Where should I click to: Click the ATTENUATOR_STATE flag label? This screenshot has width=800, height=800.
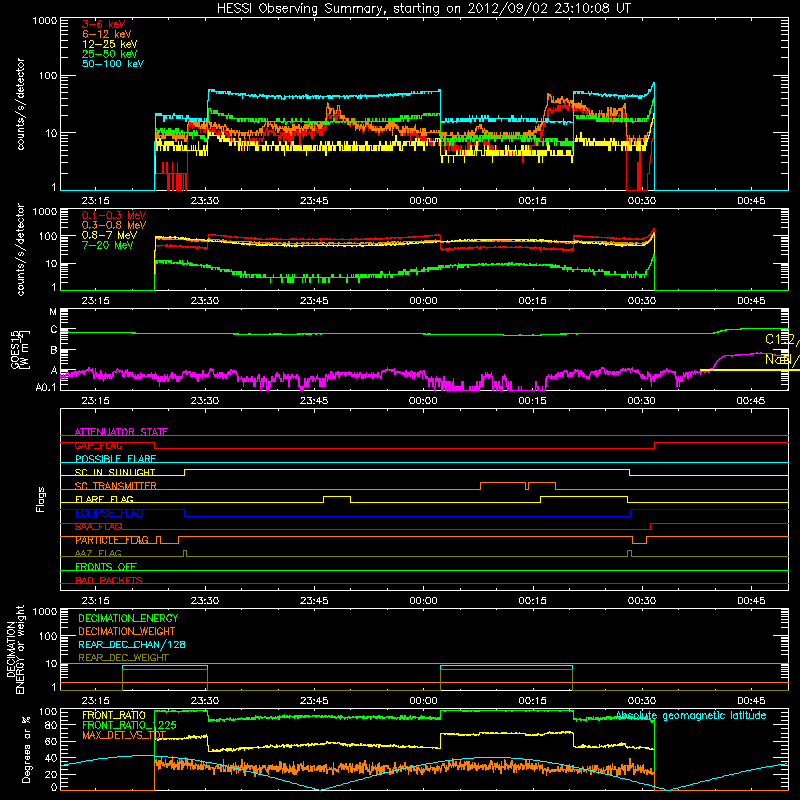121,432
